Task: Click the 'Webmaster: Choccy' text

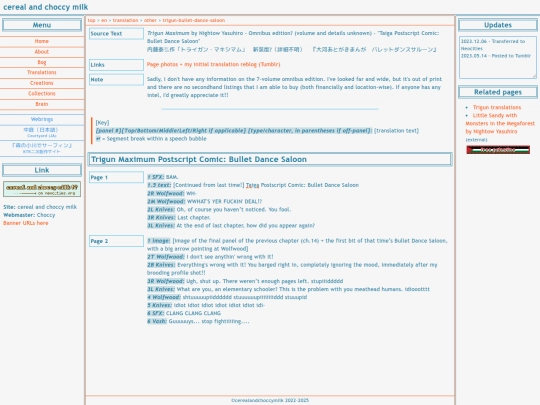Action: coord(29,215)
